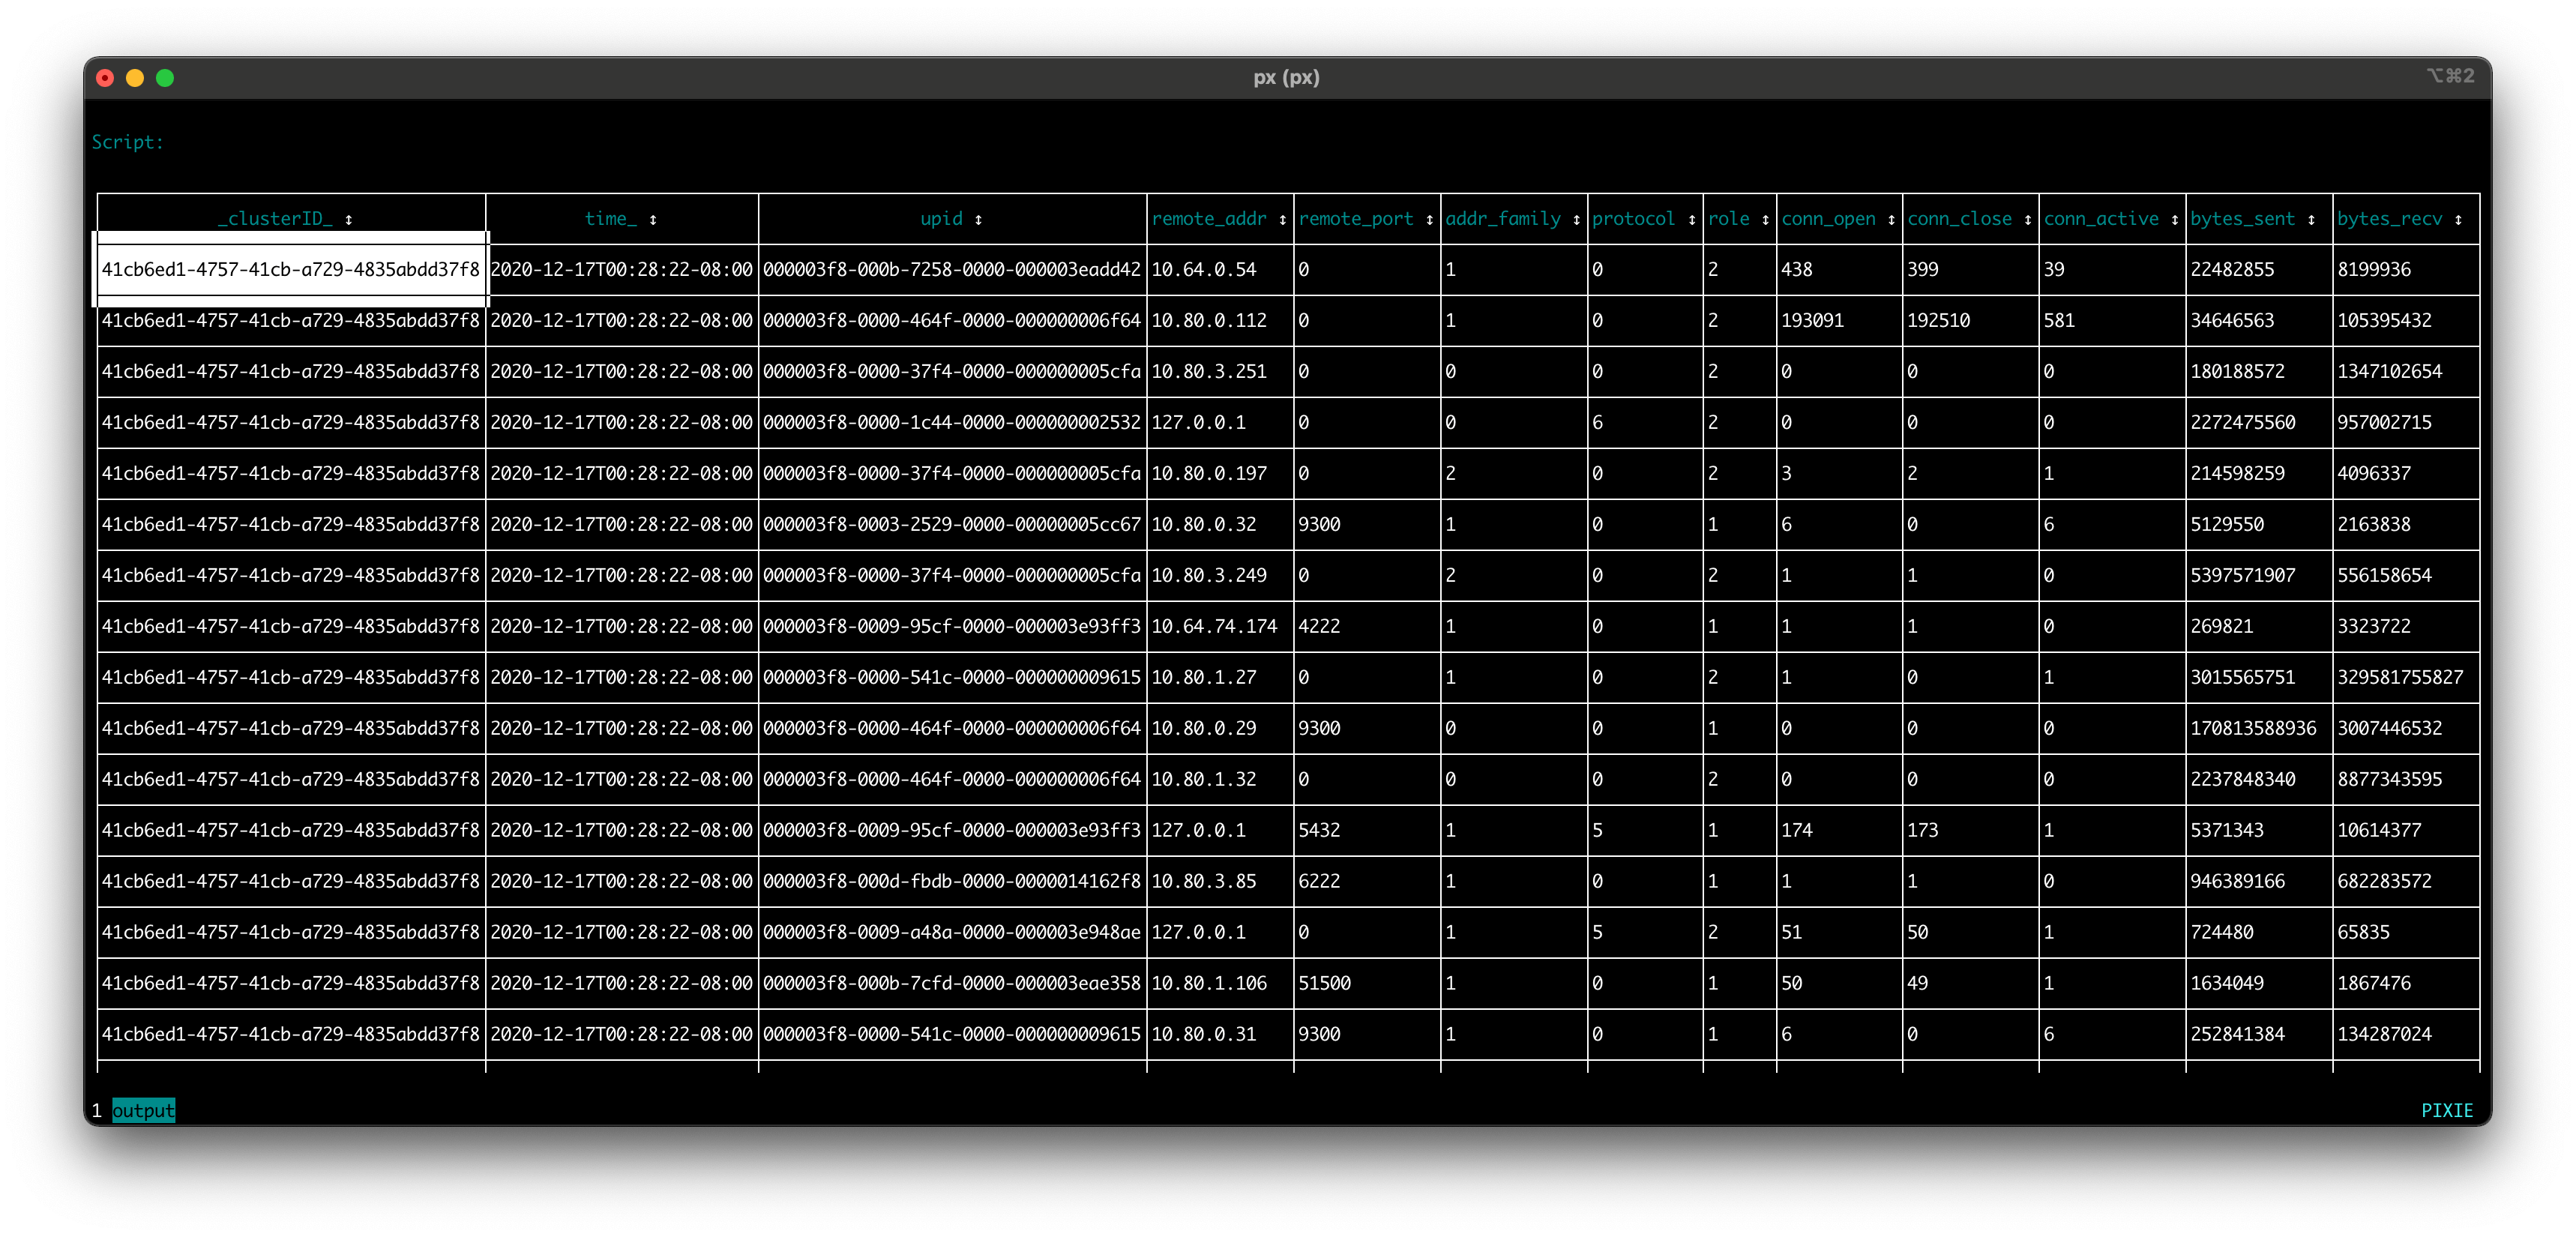Click the bytes_sent column header label
Viewport: 2576px width, 1237px height.
point(2242,219)
